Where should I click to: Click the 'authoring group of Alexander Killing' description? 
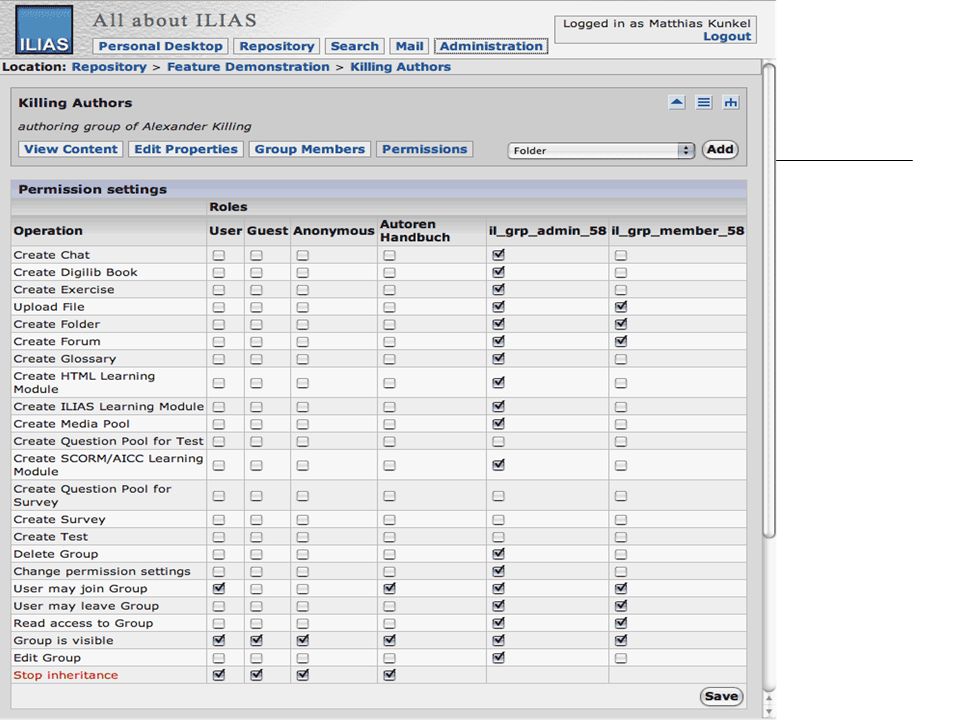click(135, 126)
